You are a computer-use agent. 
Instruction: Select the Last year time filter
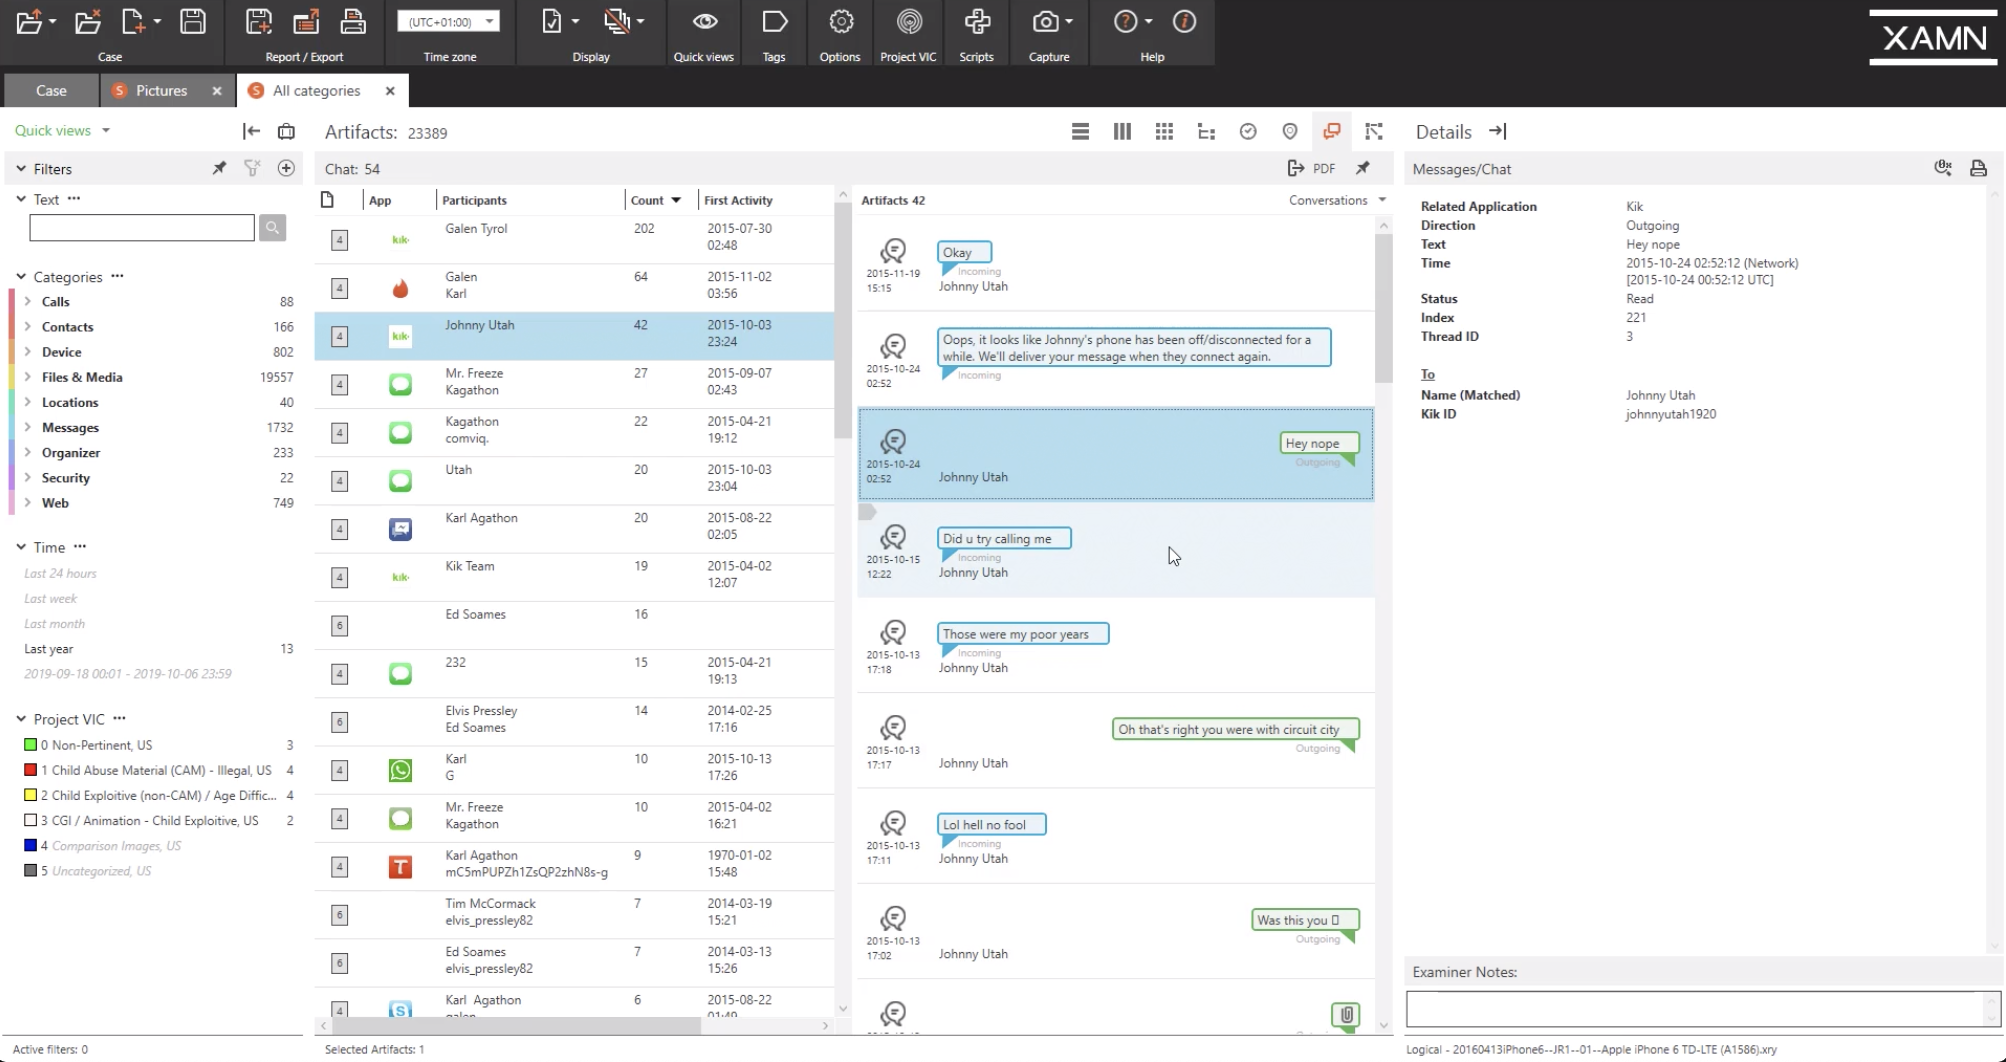coord(49,649)
